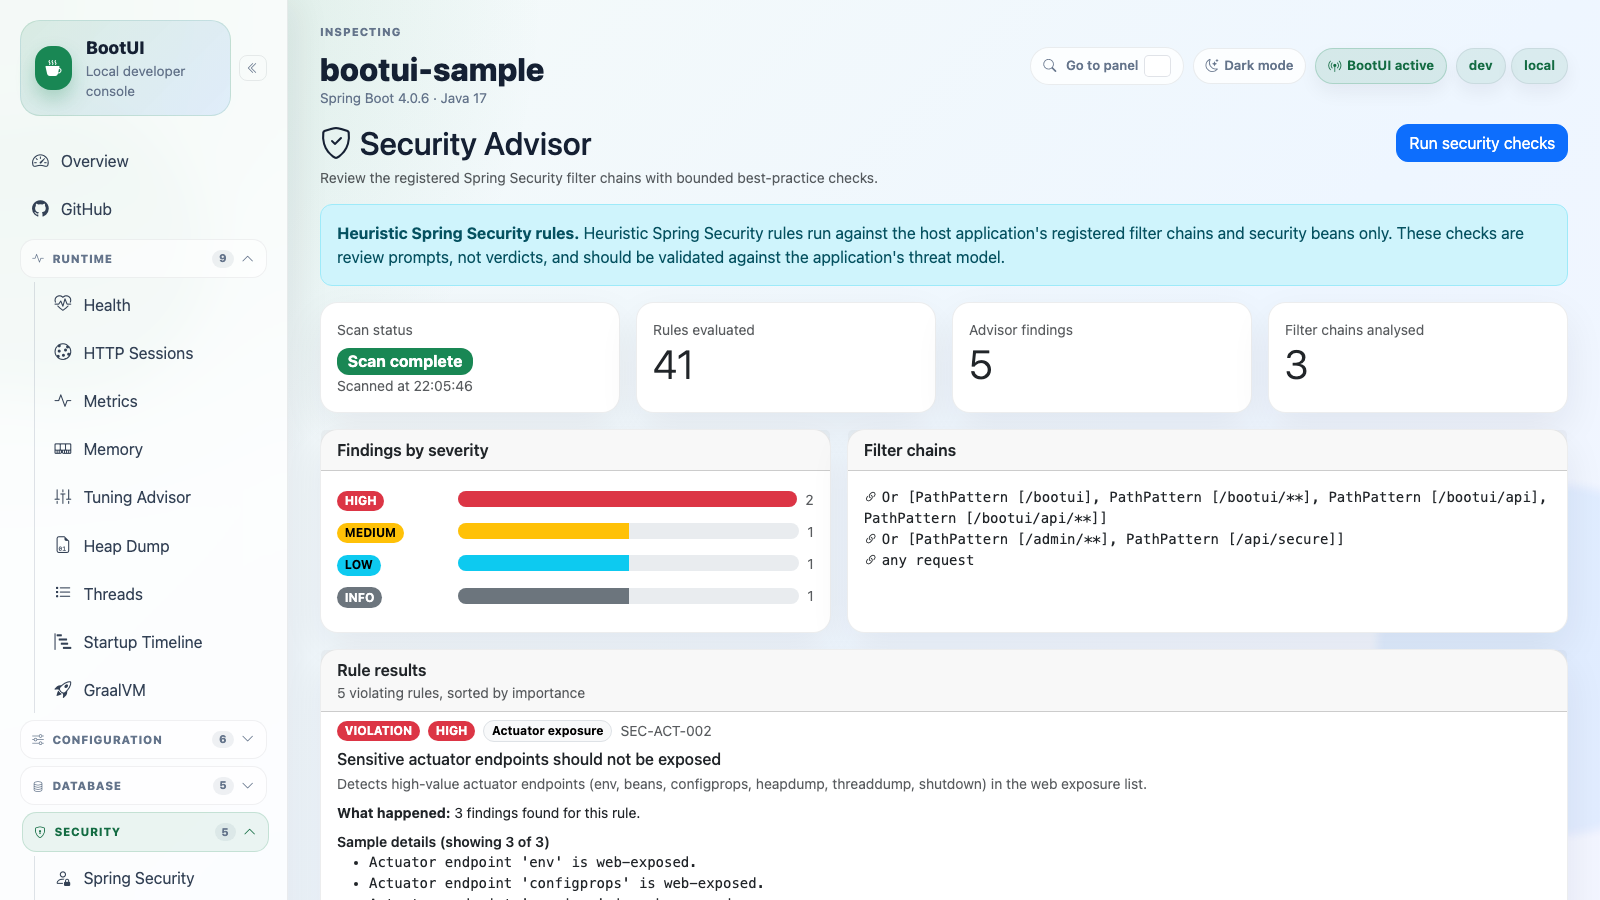Viewport: 1600px width, 900px height.
Task: Click the INFO severity label
Action: 359,598
